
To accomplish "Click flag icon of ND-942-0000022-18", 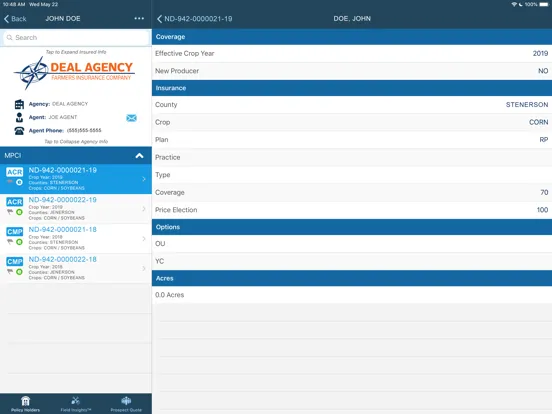I will pyautogui.click(x=10, y=272).
